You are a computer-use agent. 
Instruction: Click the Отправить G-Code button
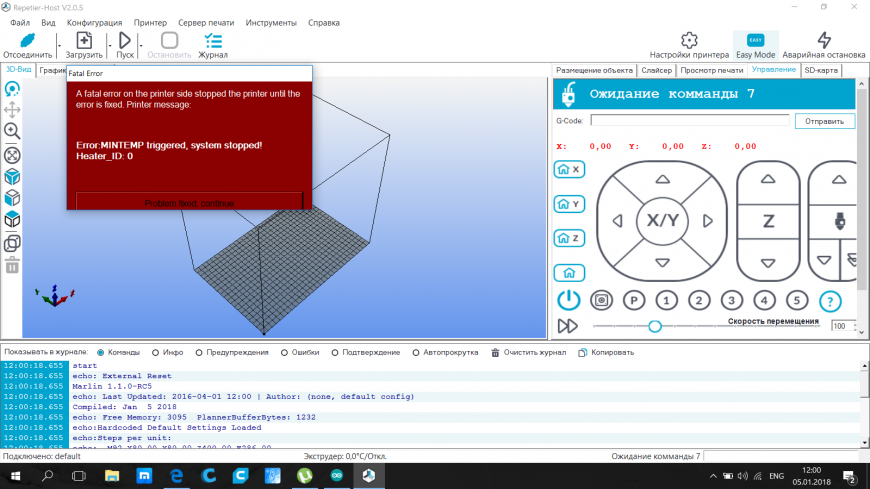pos(825,121)
